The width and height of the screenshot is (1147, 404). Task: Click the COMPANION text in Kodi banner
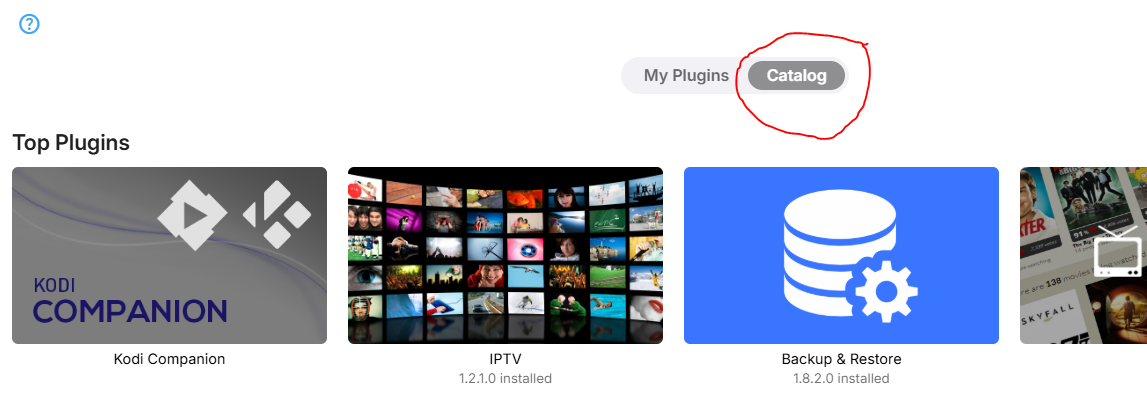coord(130,311)
